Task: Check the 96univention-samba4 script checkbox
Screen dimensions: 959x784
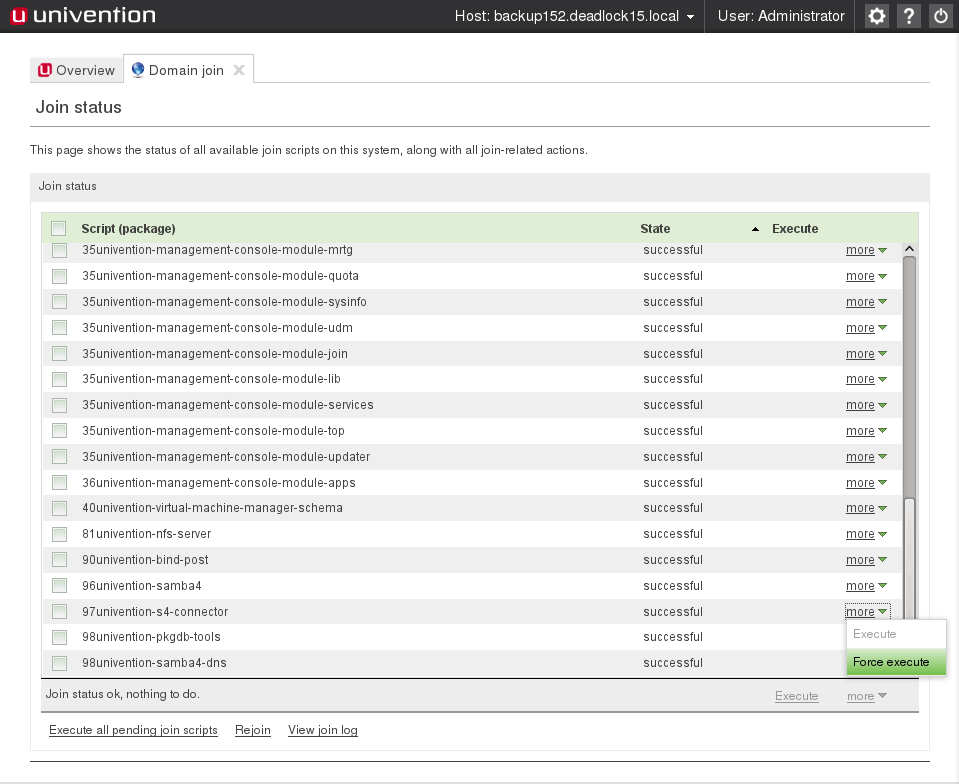Action: pyautogui.click(x=59, y=586)
